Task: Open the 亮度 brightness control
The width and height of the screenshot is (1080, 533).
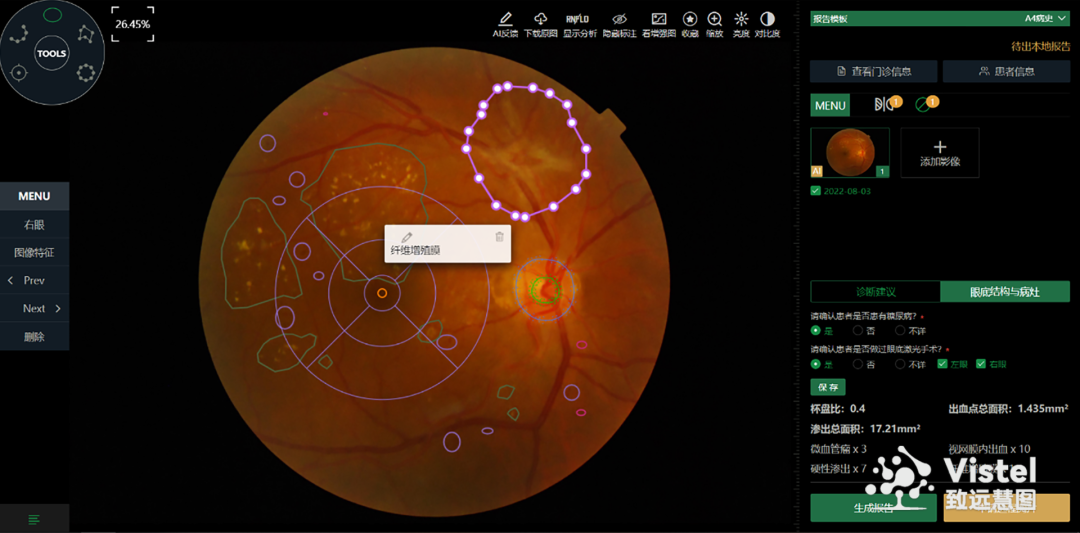Action: [741, 19]
